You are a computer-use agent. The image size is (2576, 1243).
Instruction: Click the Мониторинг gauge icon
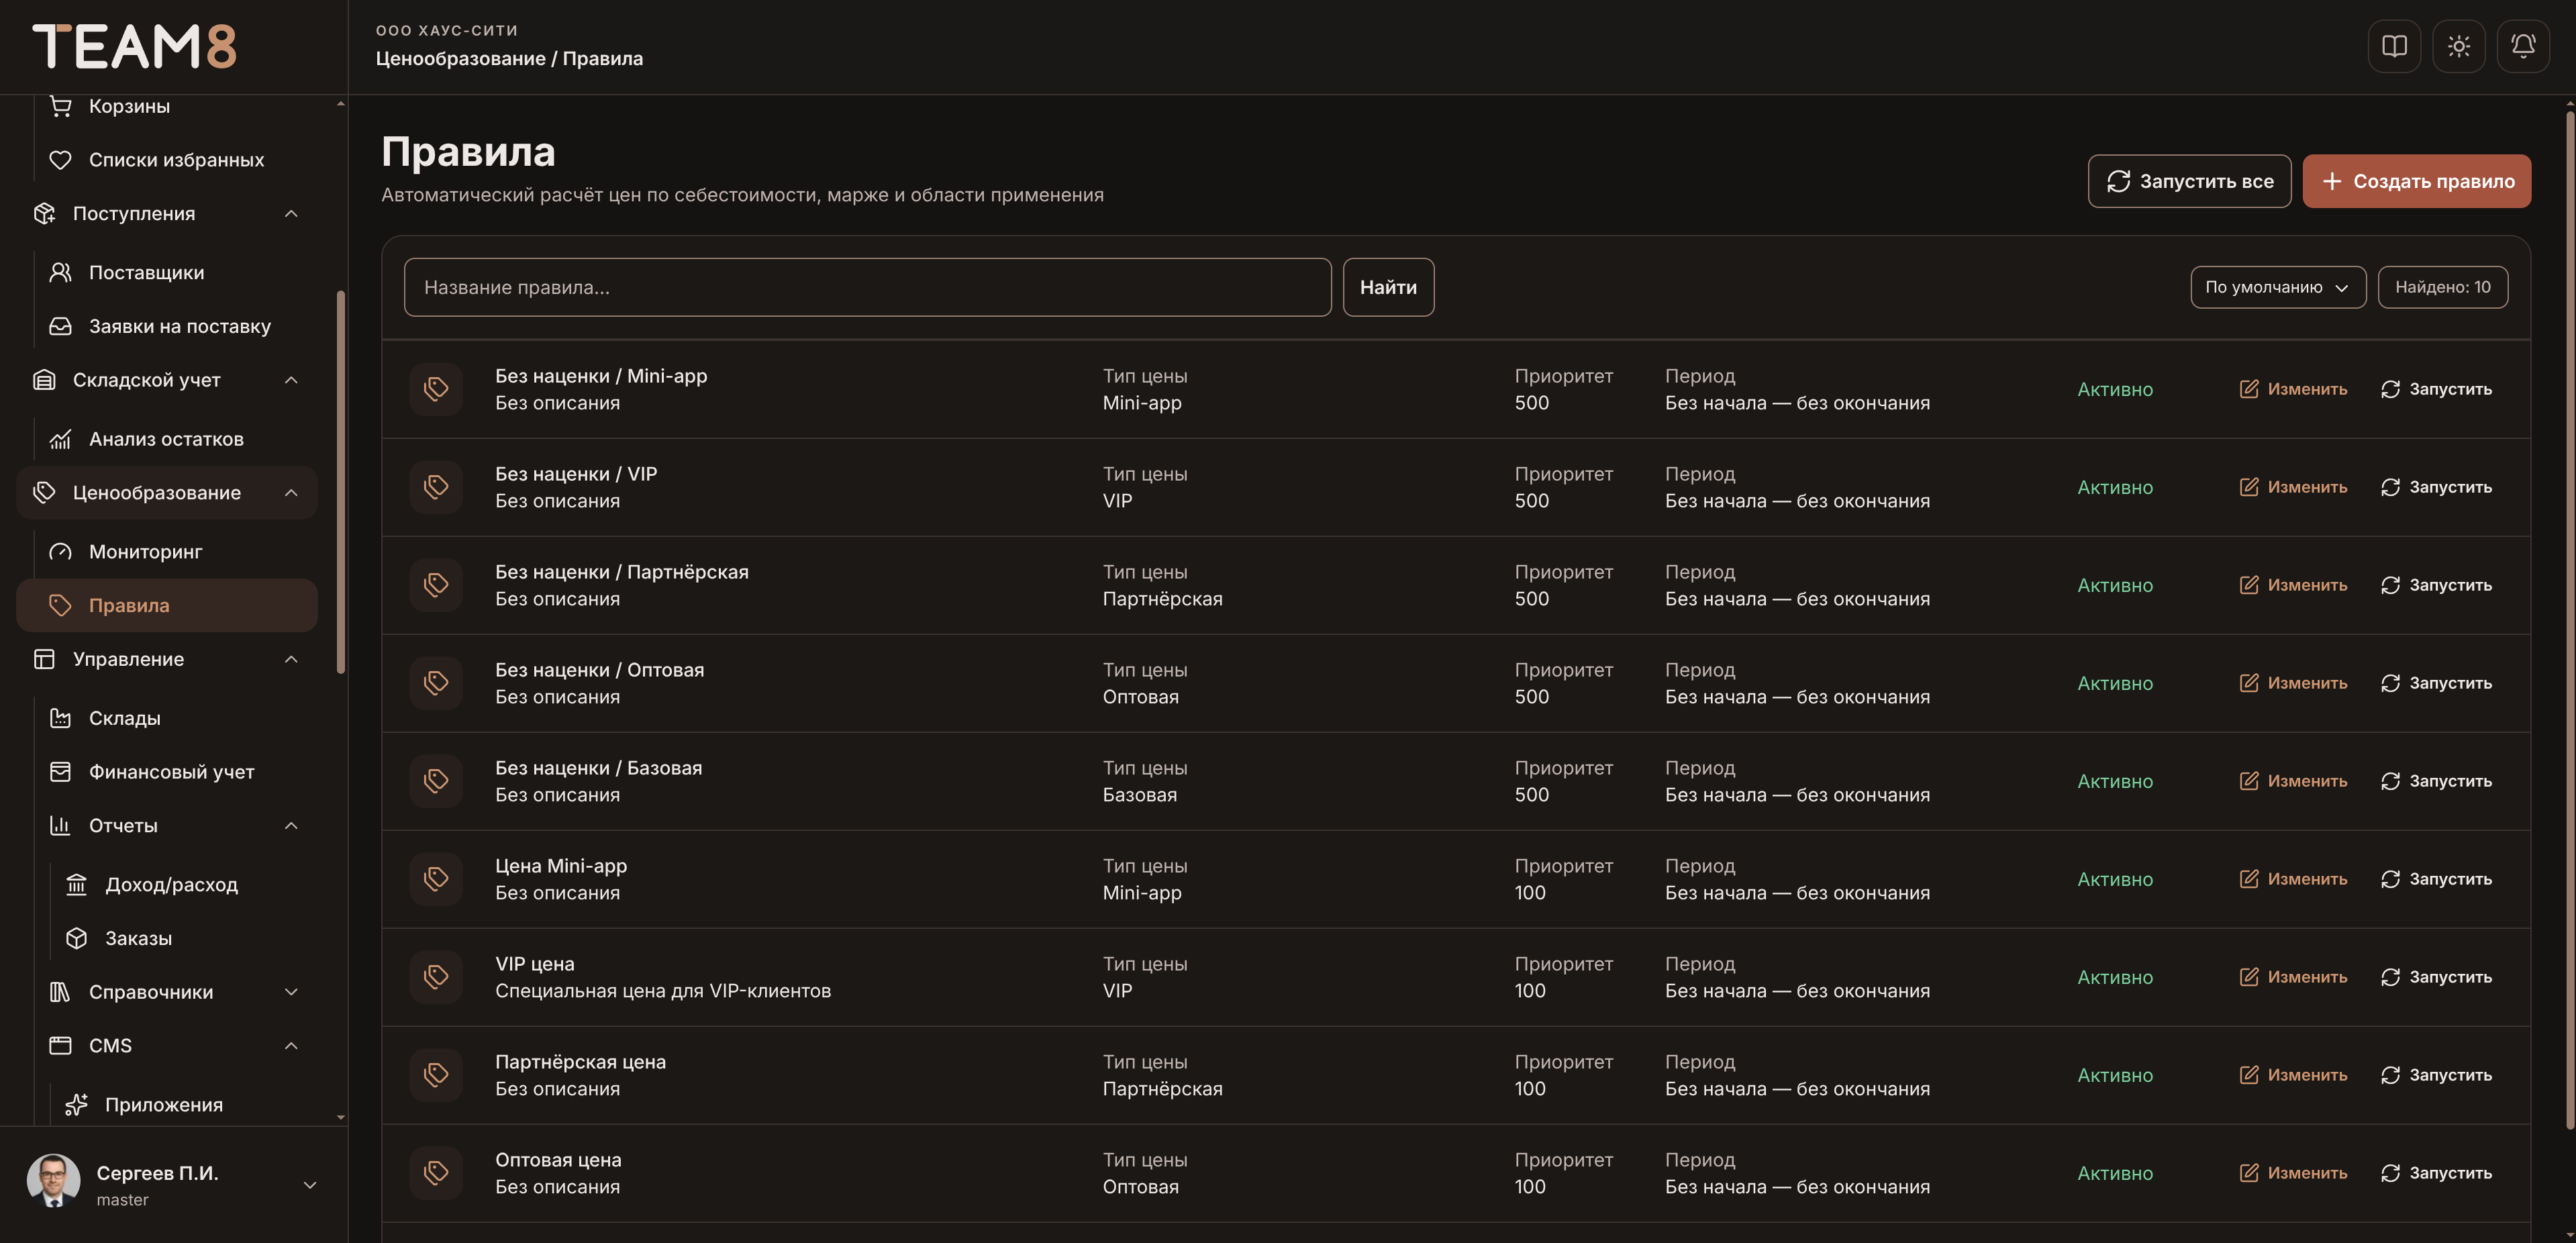(x=61, y=552)
